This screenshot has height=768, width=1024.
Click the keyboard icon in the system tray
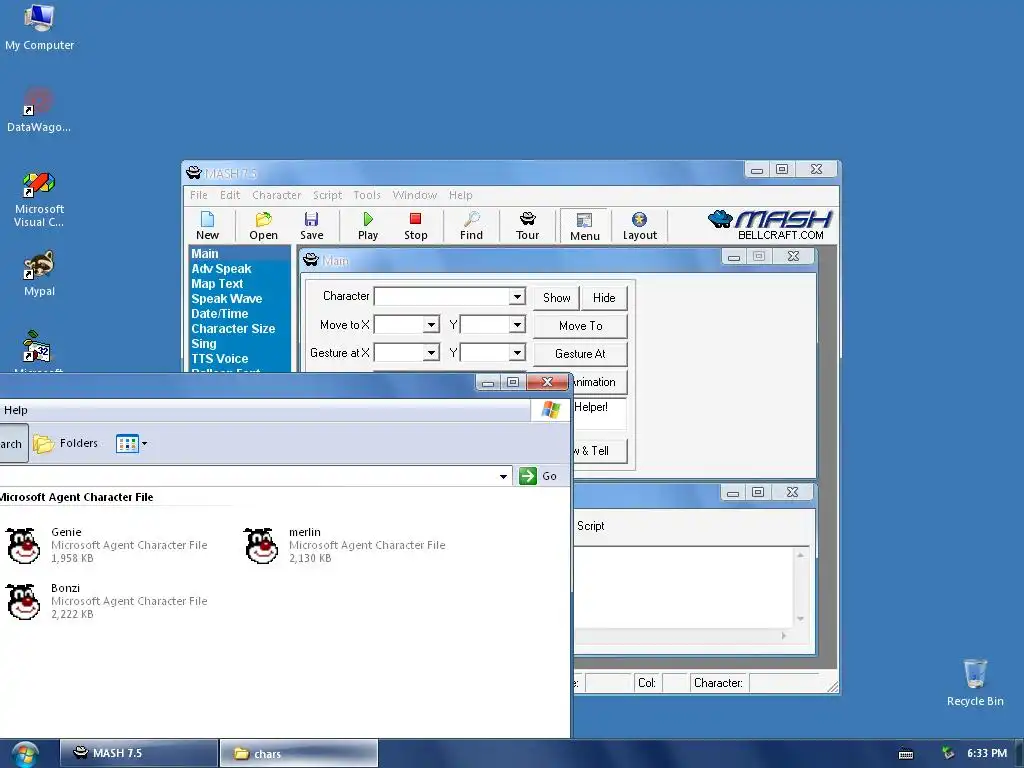906,754
